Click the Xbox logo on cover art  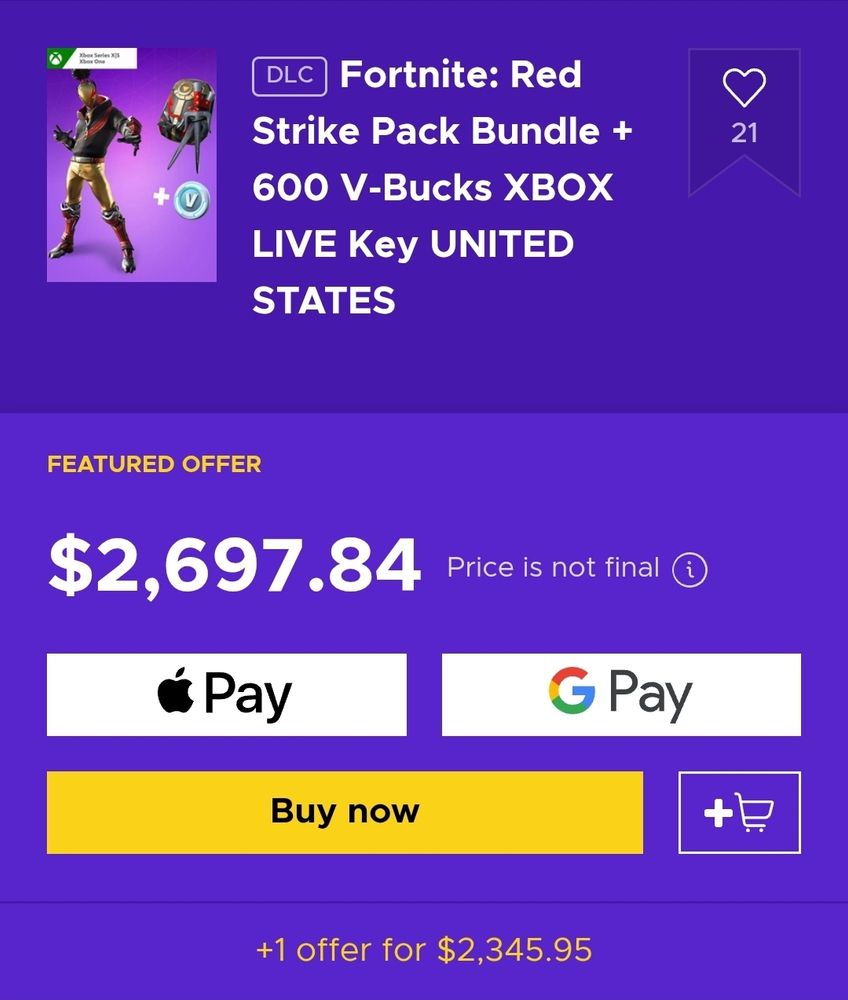[x=57, y=59]
